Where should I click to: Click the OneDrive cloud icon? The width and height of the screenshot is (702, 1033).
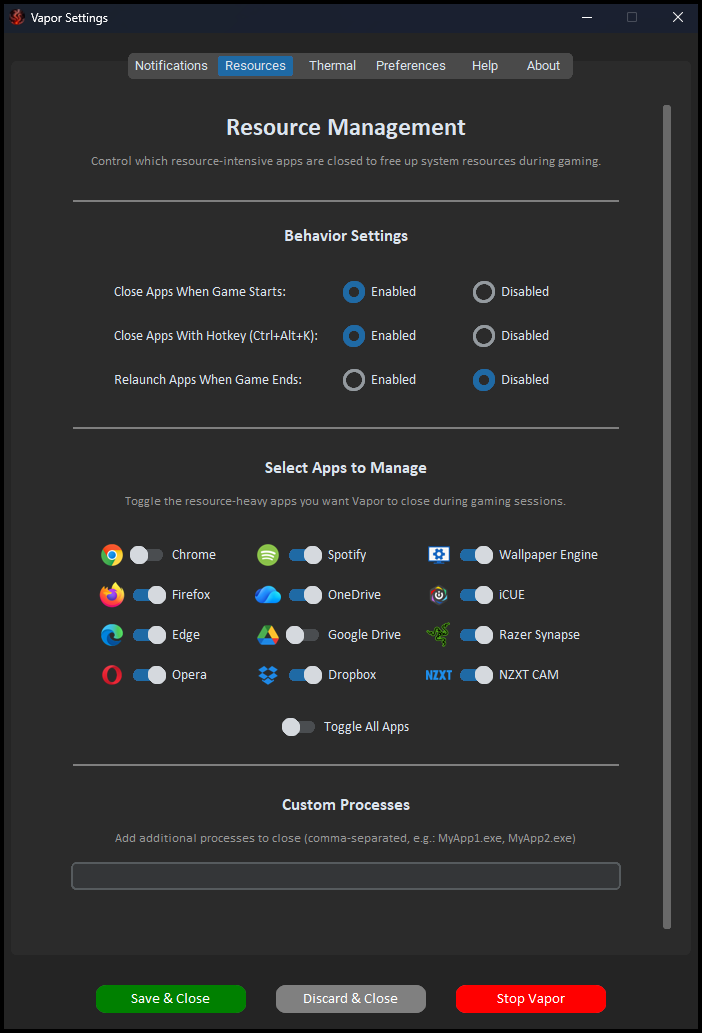tap(267, 594)
